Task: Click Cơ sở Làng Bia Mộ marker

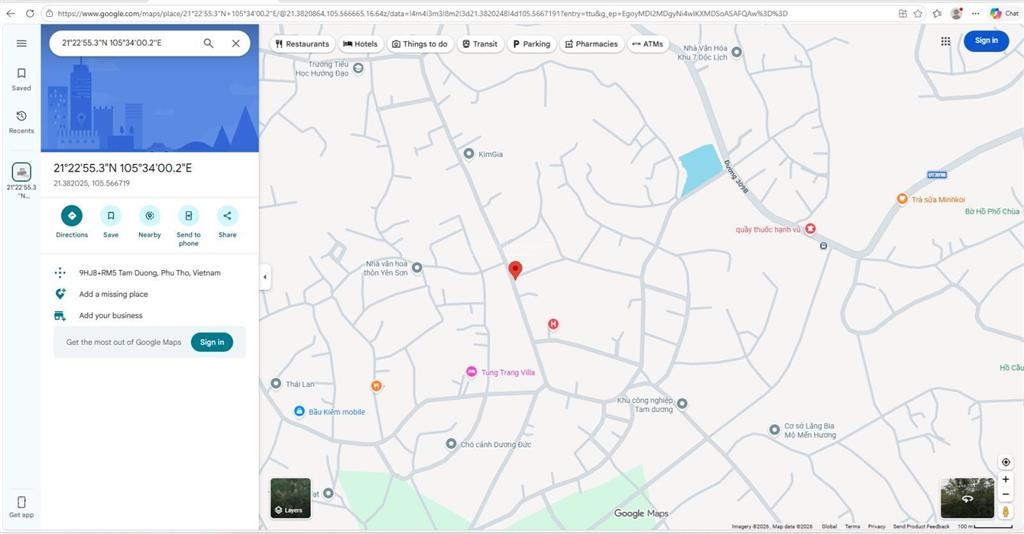Action: pos(775,430)
